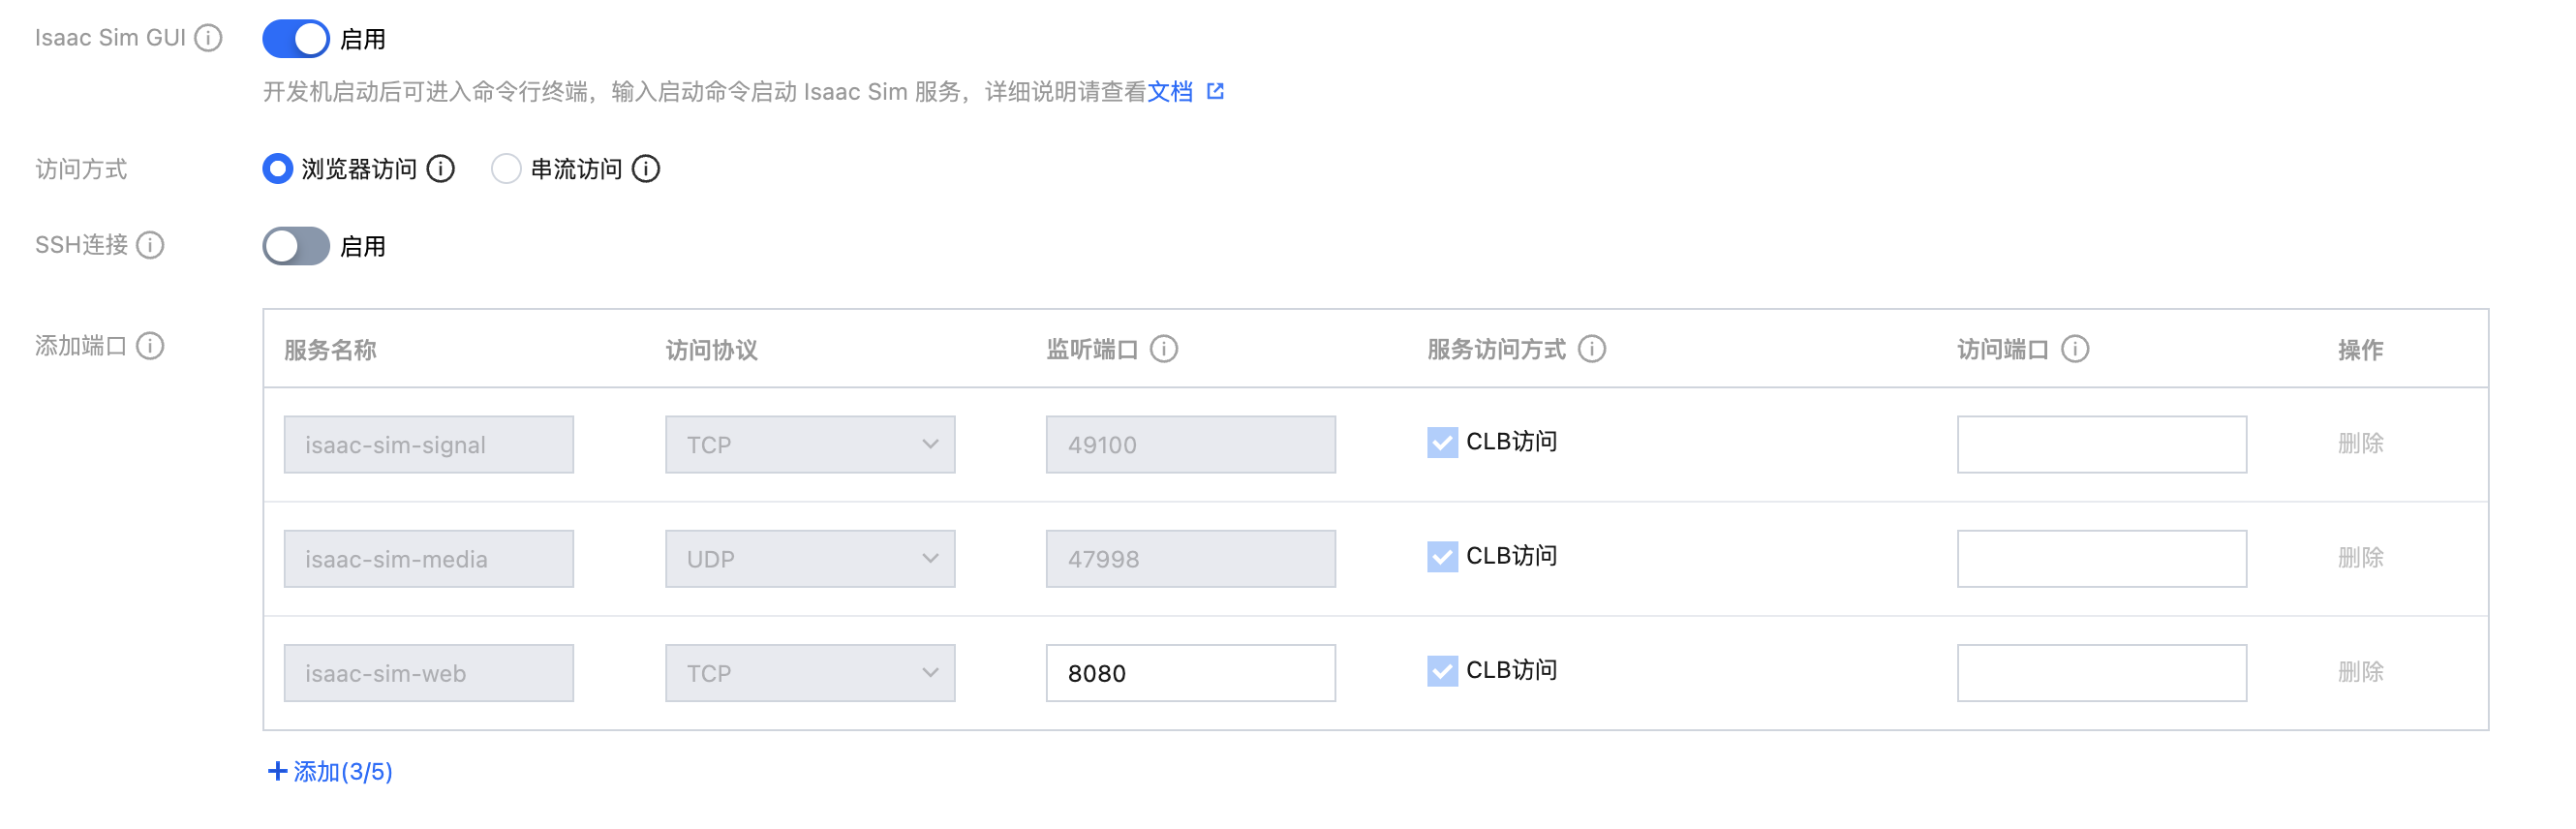The width and height of the screenshot is (2576, 829).
Task: Click info icon in 服务访问方式 column header
Action: 1591,349
